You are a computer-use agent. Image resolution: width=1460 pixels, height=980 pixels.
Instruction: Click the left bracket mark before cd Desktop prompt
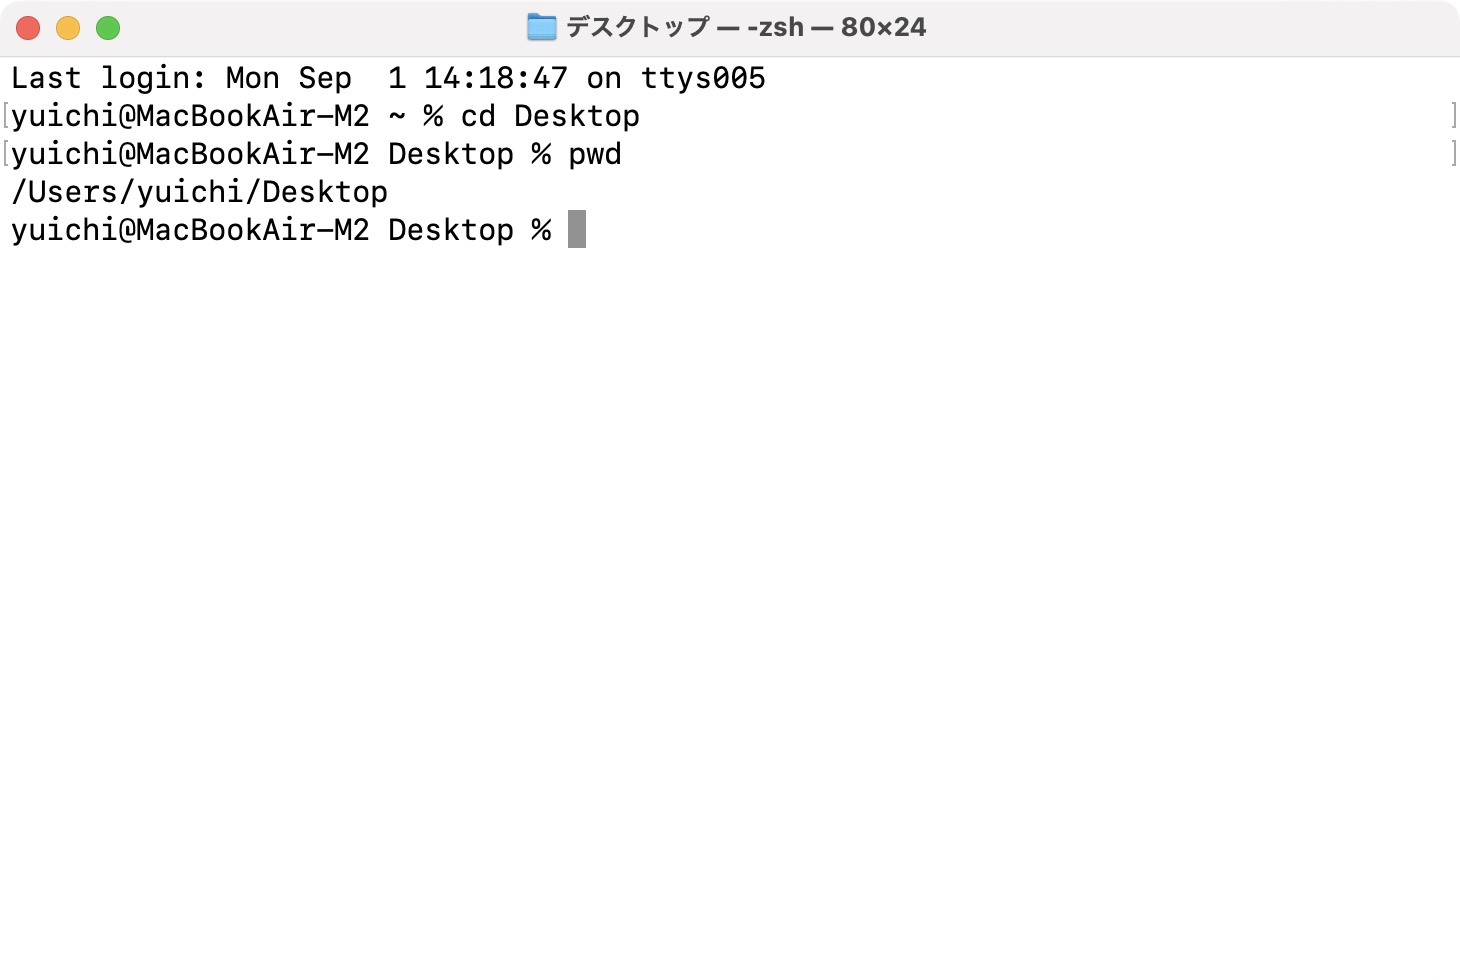6,116
